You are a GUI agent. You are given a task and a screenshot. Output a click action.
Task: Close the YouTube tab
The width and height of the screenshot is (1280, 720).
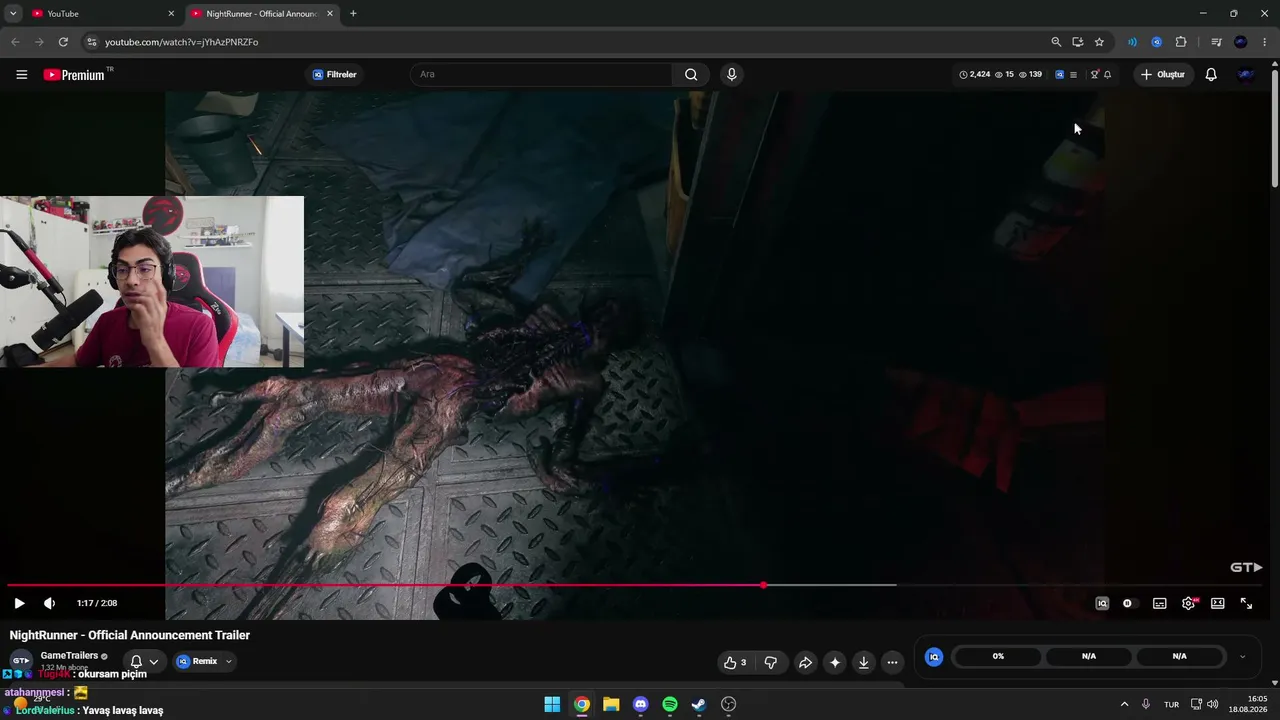tap(171, 14)
